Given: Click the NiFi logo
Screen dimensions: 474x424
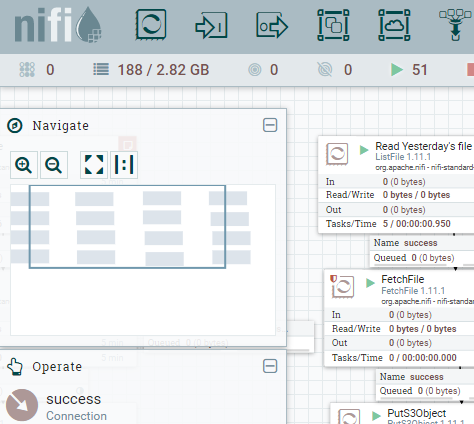Looking at the screenshot, I should click(57, 25).
